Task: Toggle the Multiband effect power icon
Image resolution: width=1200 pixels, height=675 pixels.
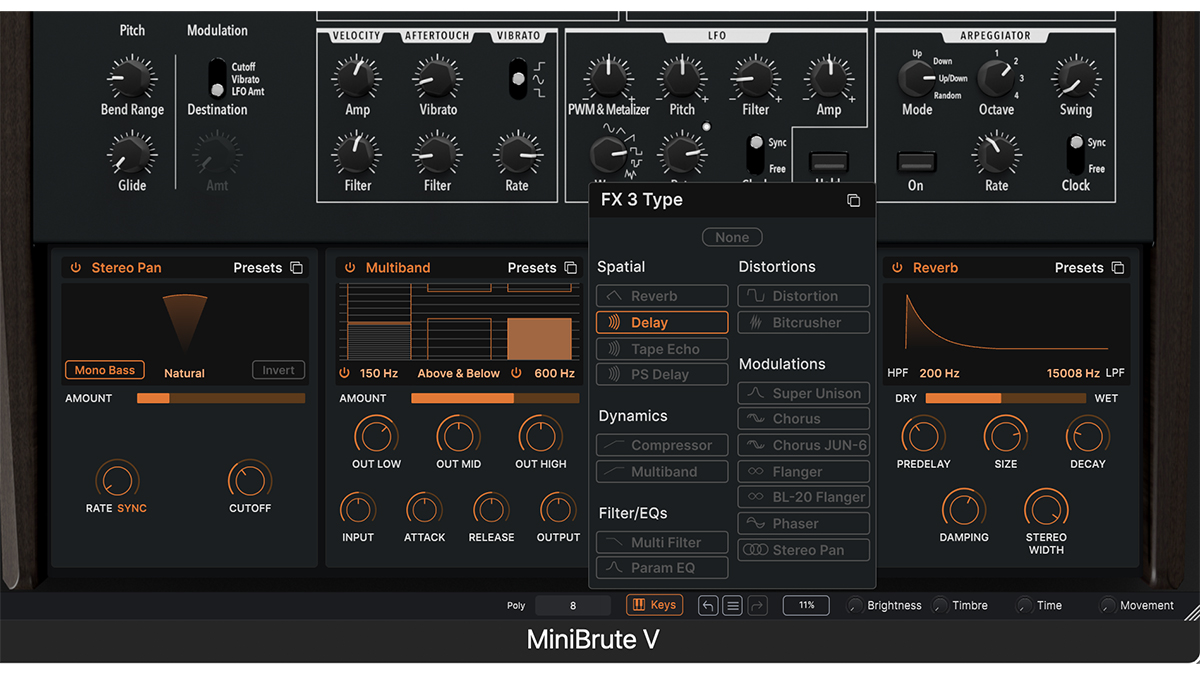Action: coord(350,268)
